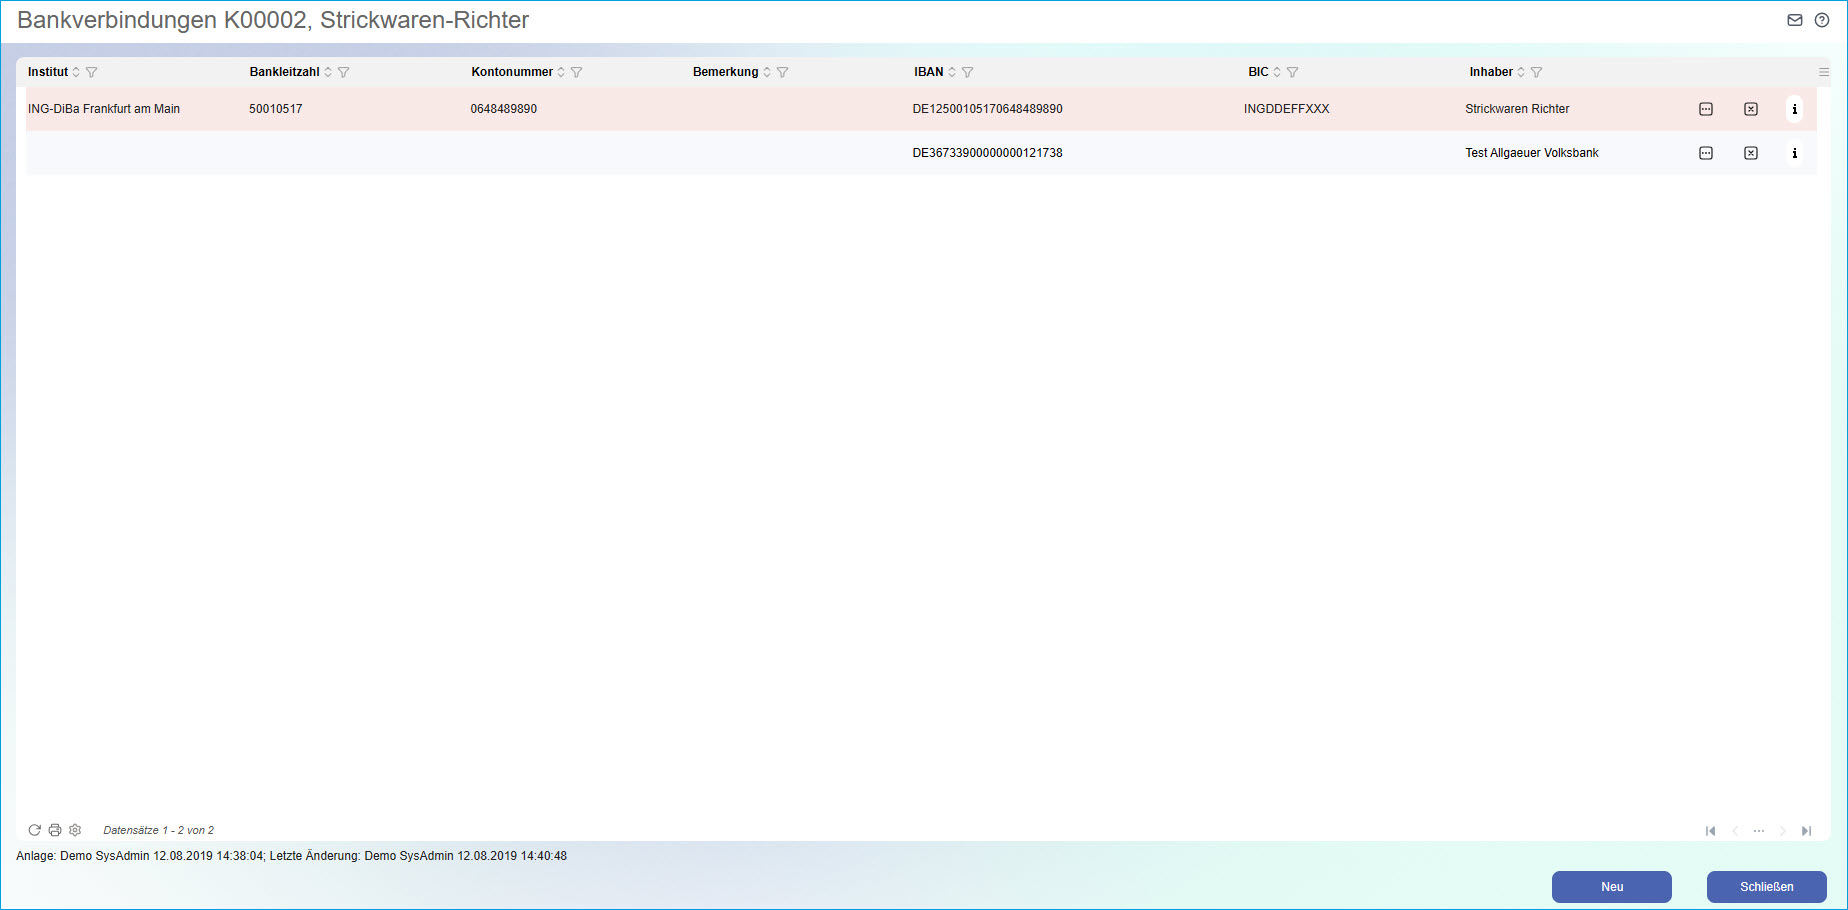Click the mail icon in title bar
The width and height of the screenshot is (1848, 910).
click(1795, 20)
